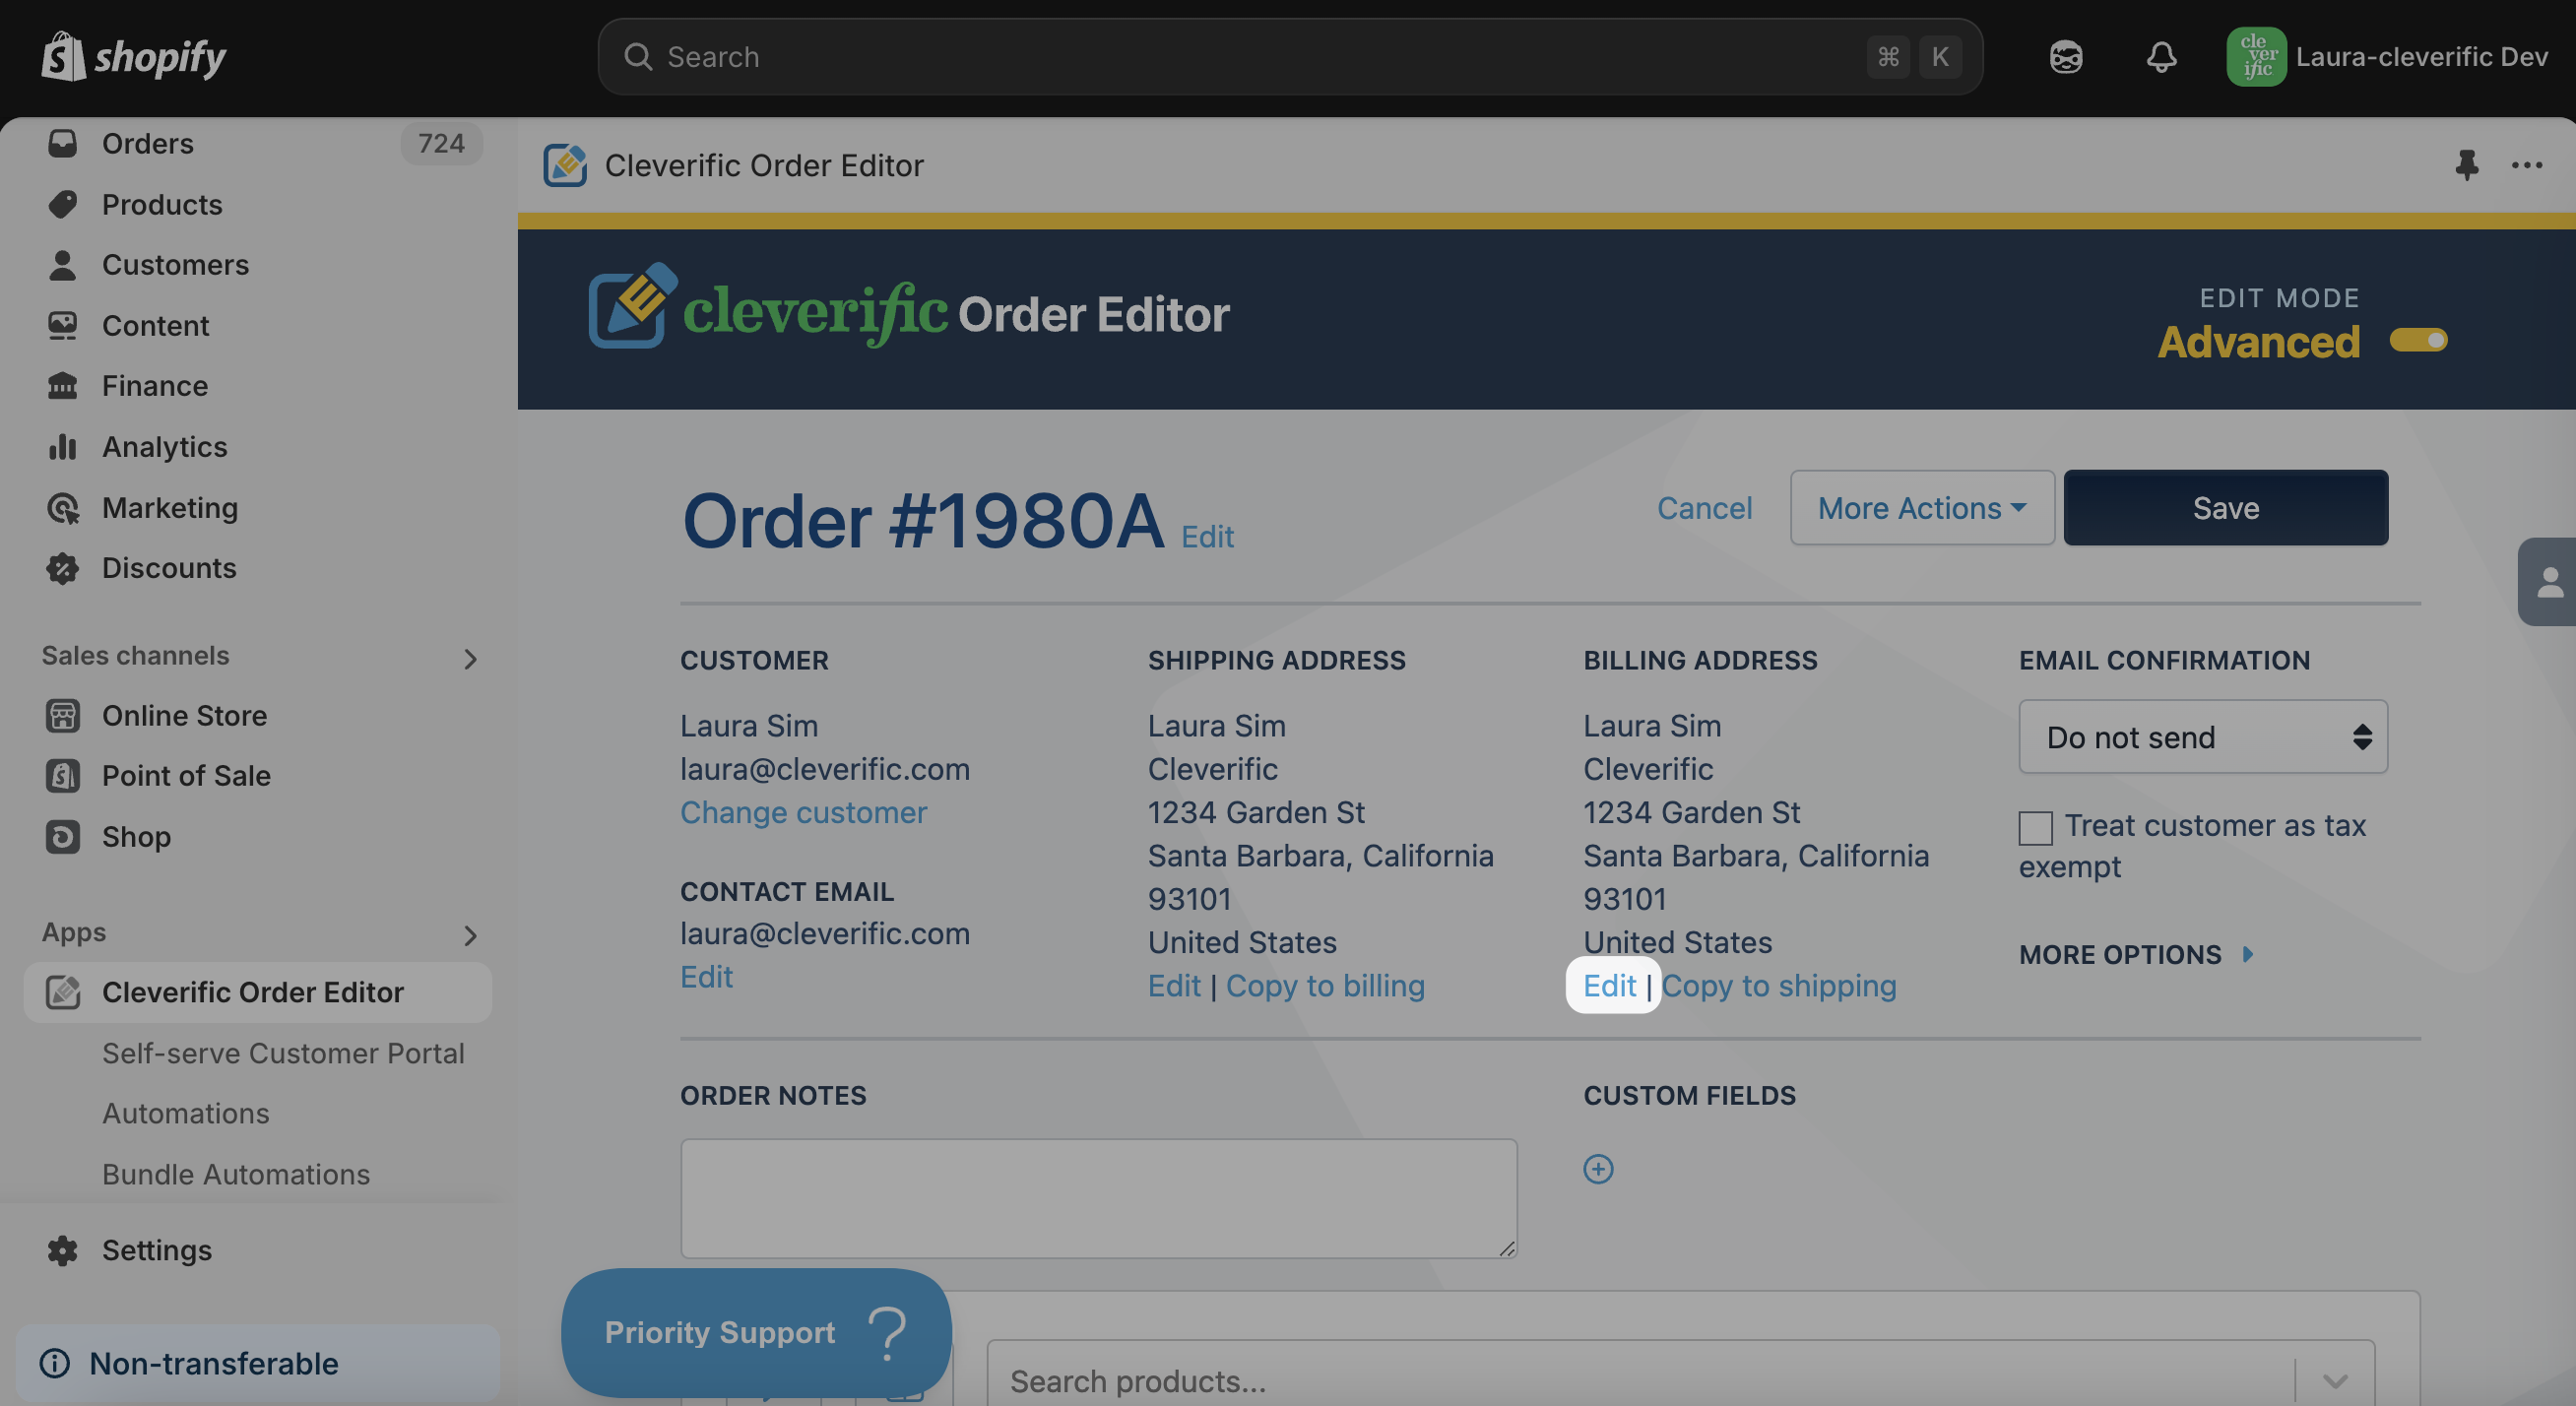Pin the Cleverific Order Editor app
This screenshot has height=1406, width=2576.
point(2466,165)
